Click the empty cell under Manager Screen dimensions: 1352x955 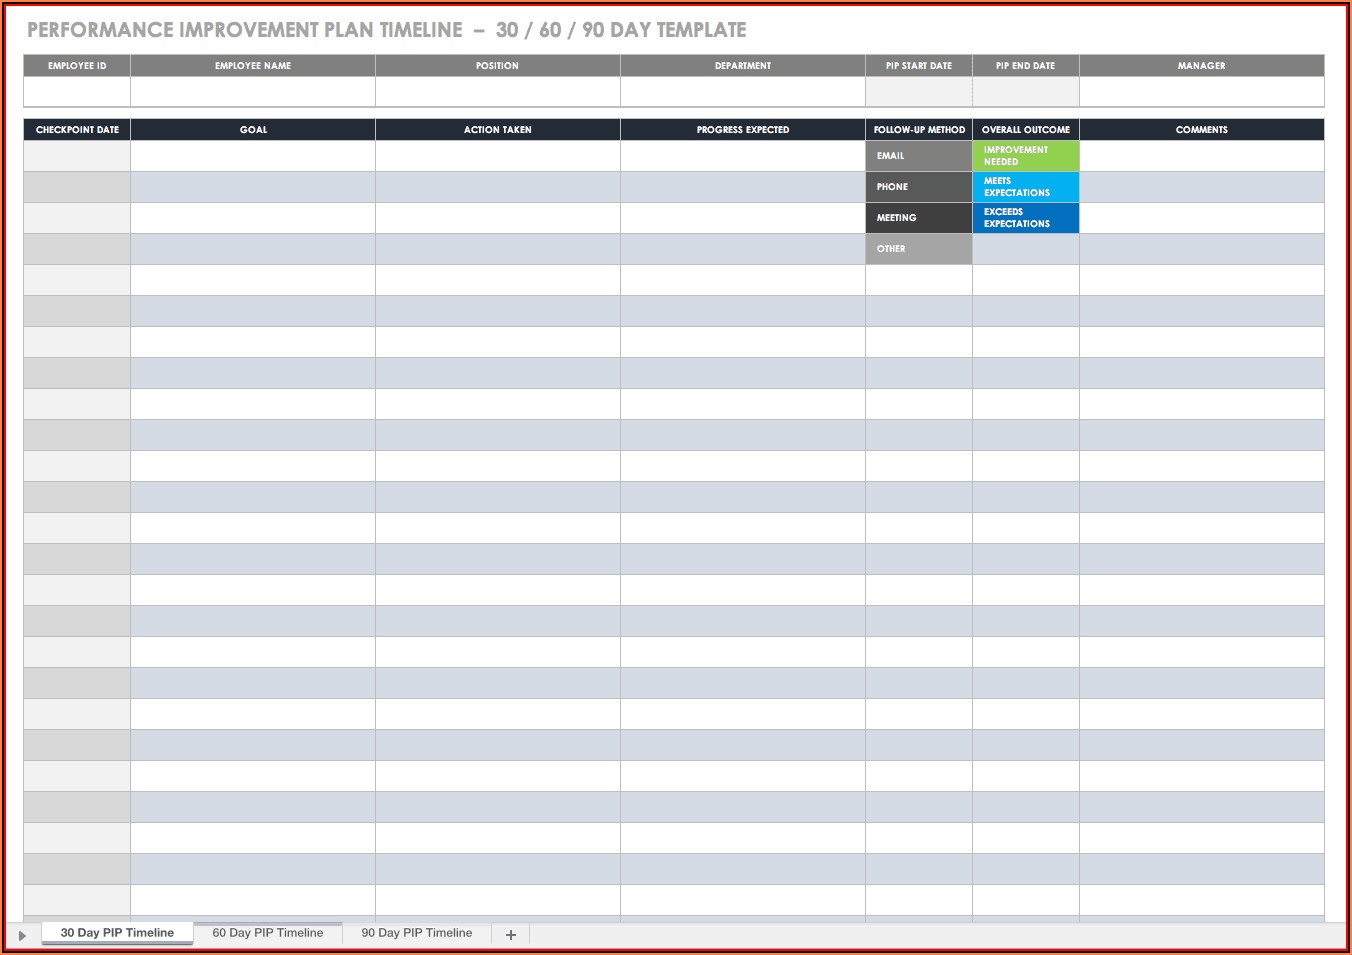tap(1201, 92)
